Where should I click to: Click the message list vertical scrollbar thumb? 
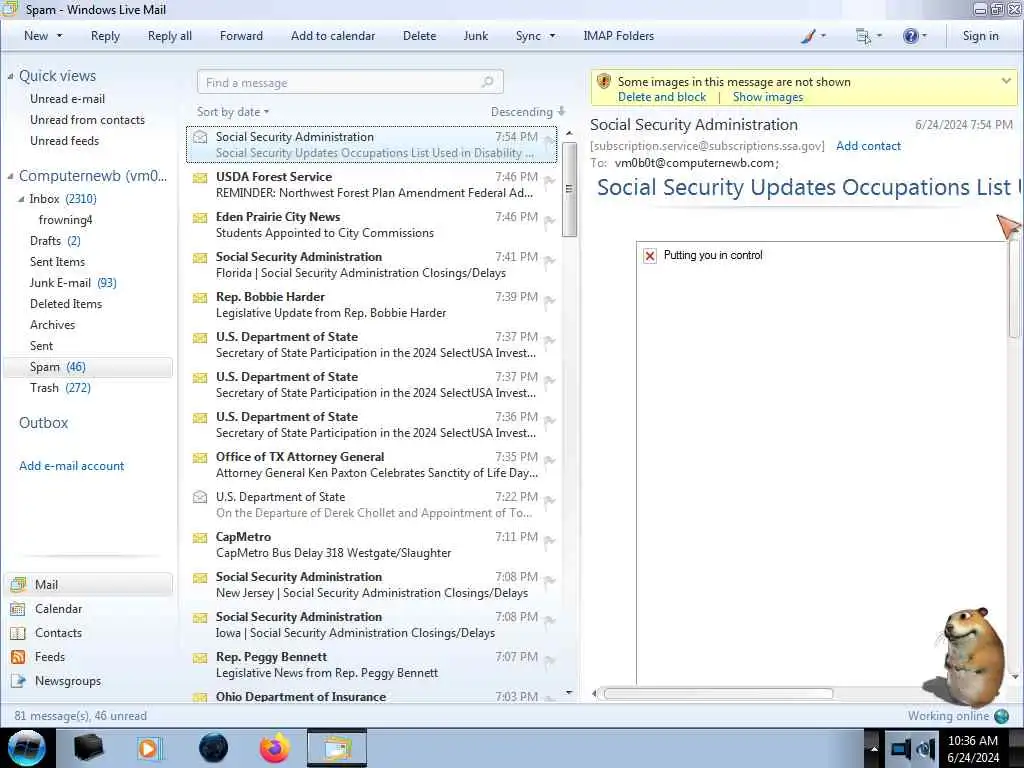(569, 189)
